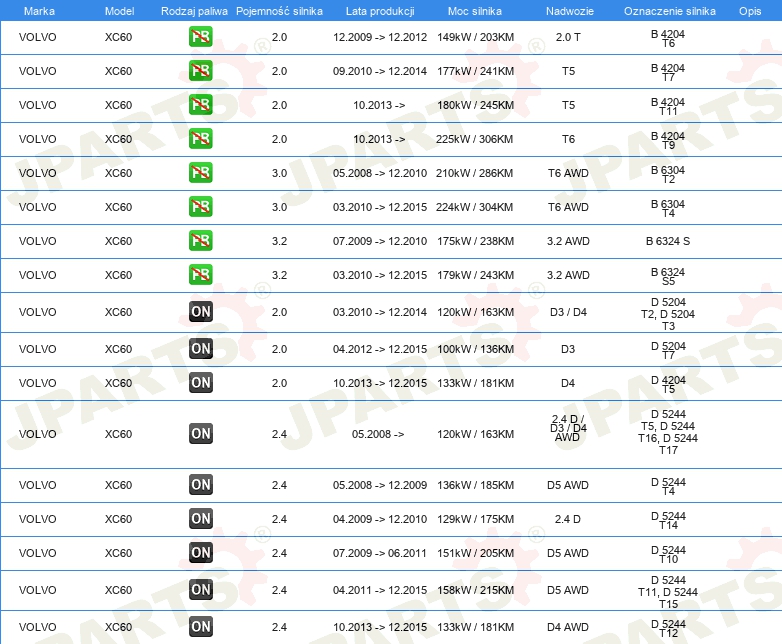Screen dimensions: 782x644
Task: Click the Lata produkcji column header
Action: (380, 11)
